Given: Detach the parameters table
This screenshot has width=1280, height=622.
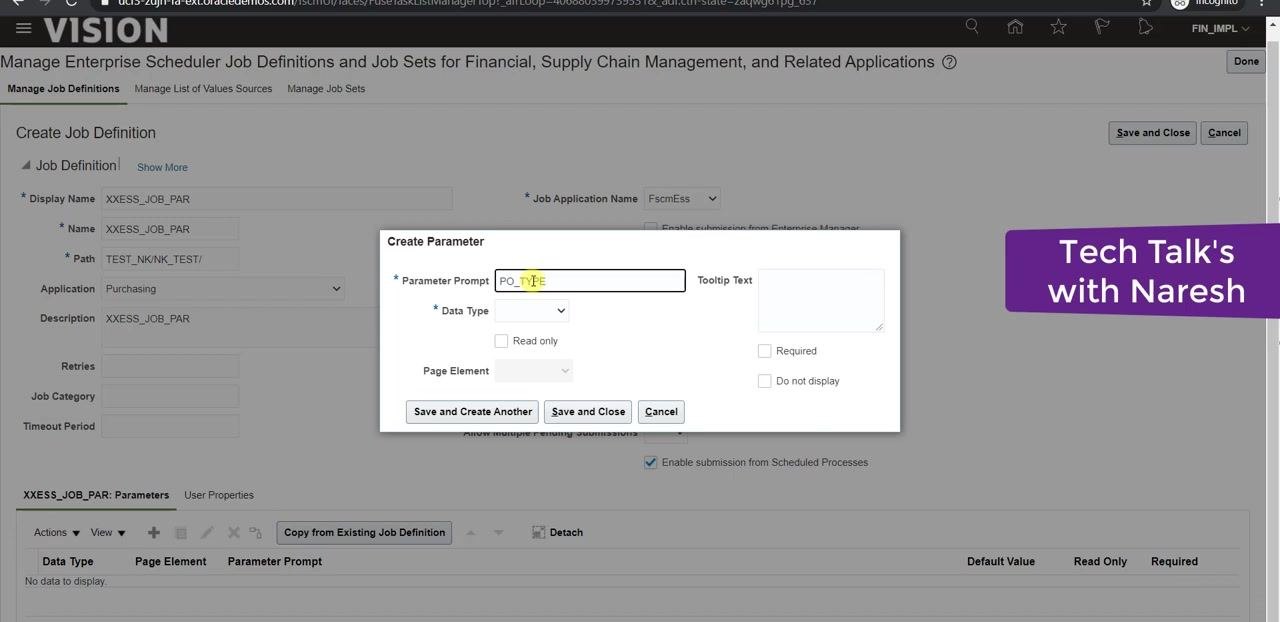Looking at the screenshot, I should click(557, 533).
